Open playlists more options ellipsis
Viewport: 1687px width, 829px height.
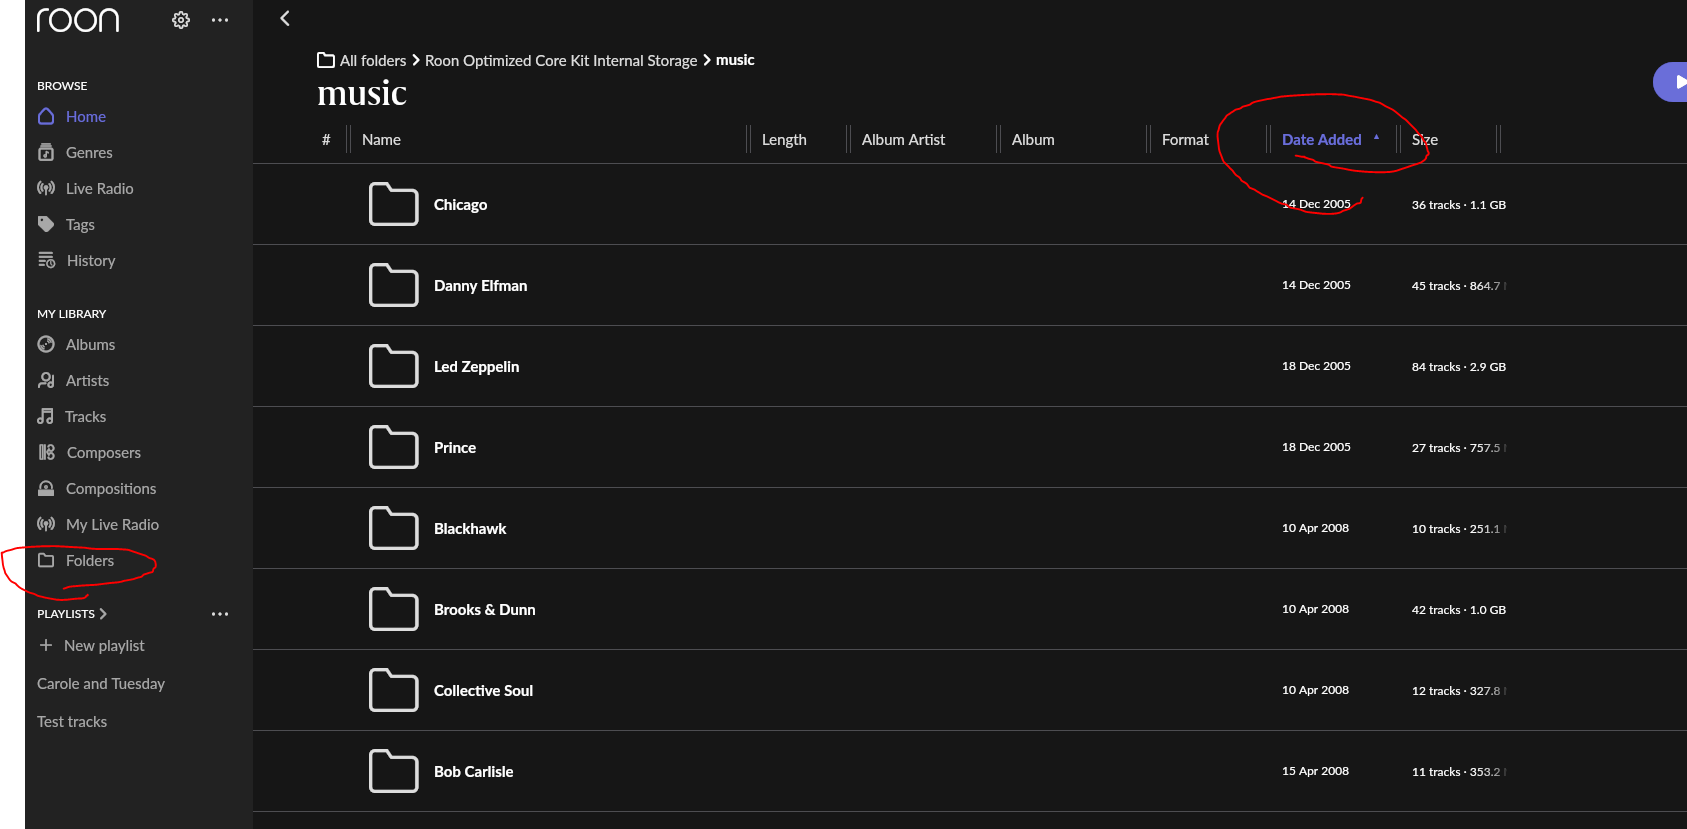point(220,614)
